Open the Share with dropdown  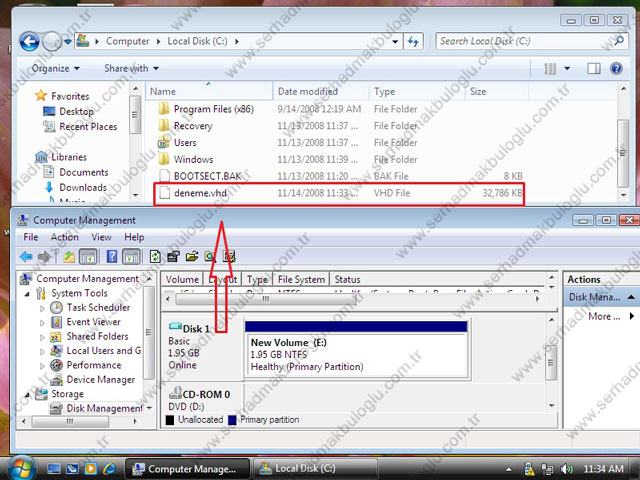click(x=131, y=68)
